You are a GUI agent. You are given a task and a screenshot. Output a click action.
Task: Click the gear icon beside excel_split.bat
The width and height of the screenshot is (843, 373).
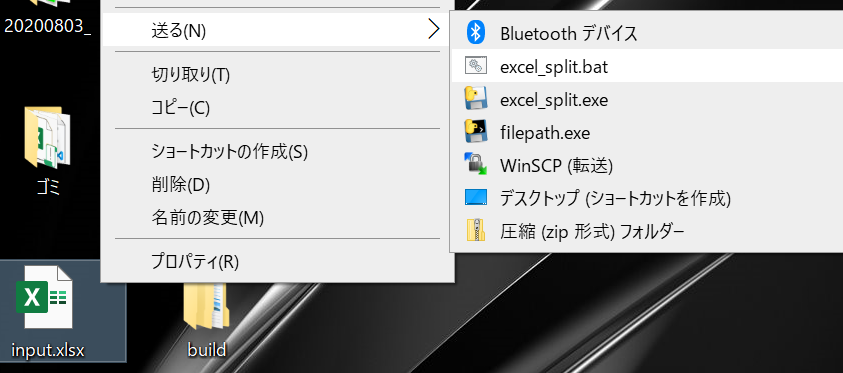475,66
